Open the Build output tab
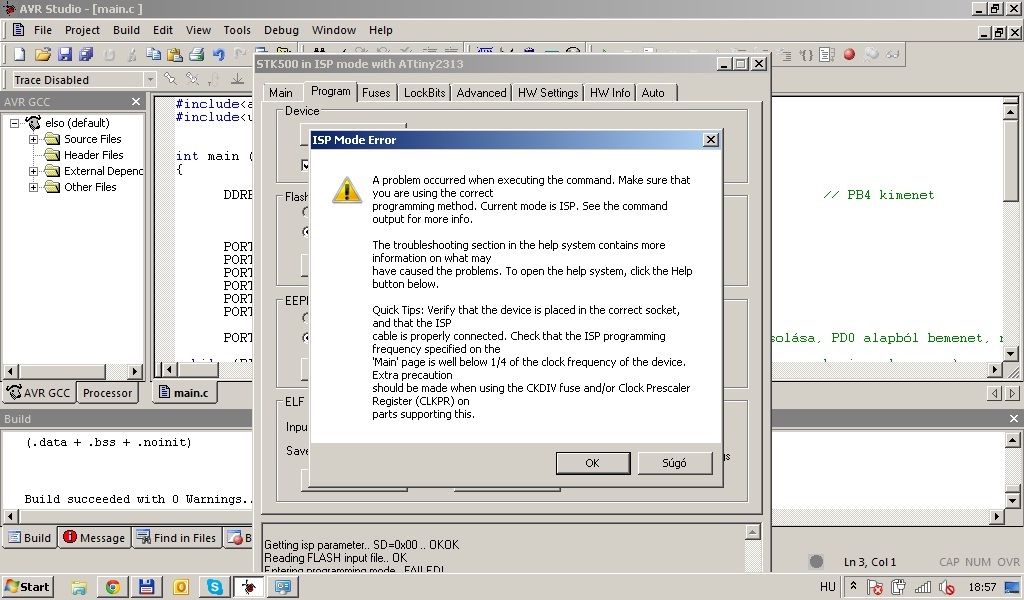 29,537
